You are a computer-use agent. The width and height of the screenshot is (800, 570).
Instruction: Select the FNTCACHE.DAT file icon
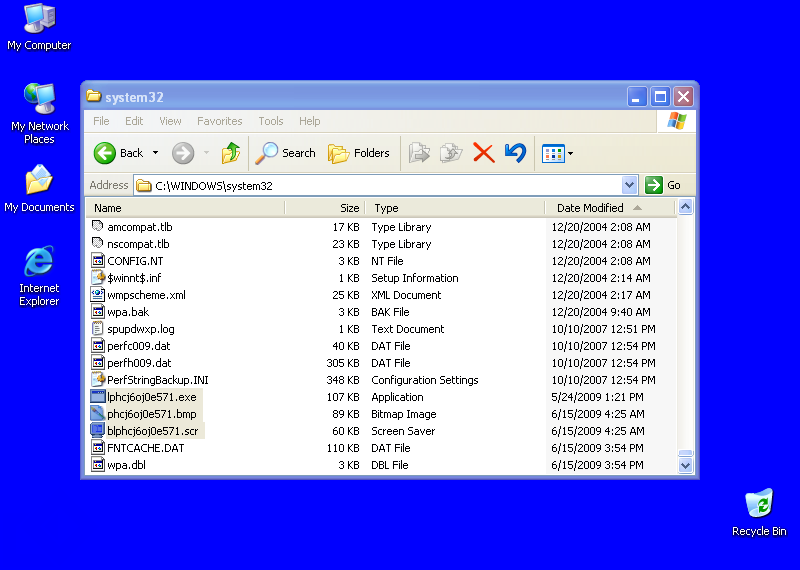97,448
